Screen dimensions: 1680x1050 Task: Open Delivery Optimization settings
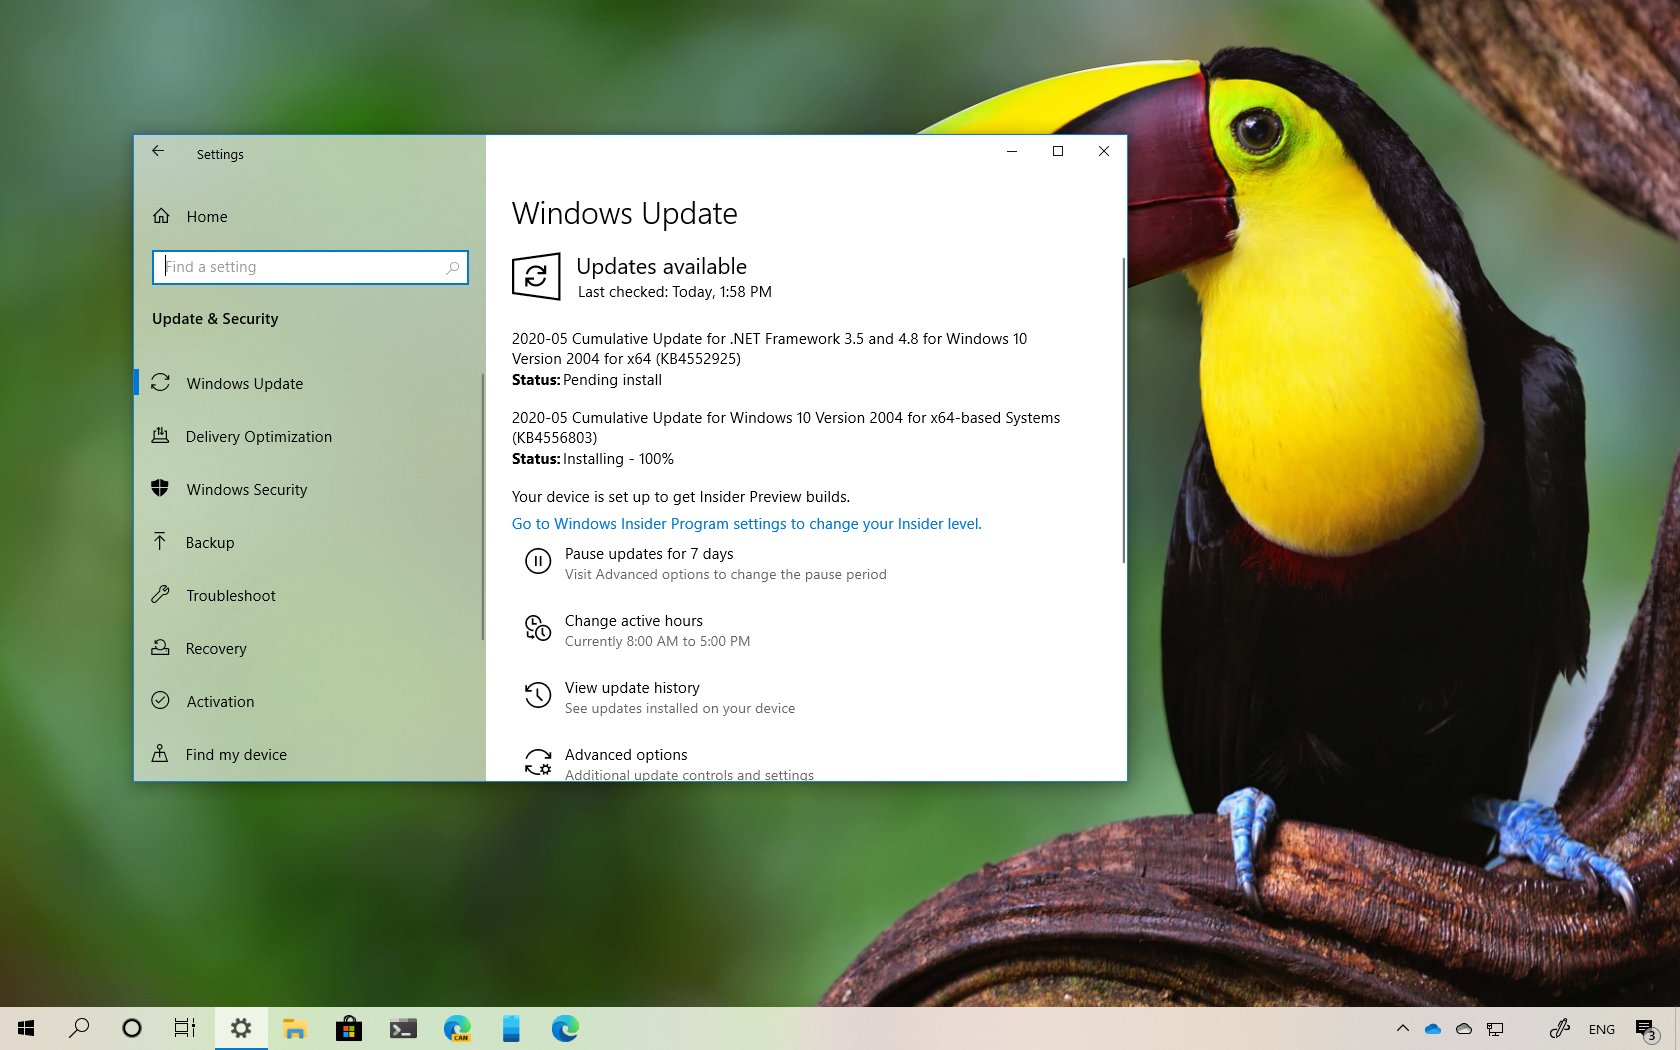click(258, 437)
